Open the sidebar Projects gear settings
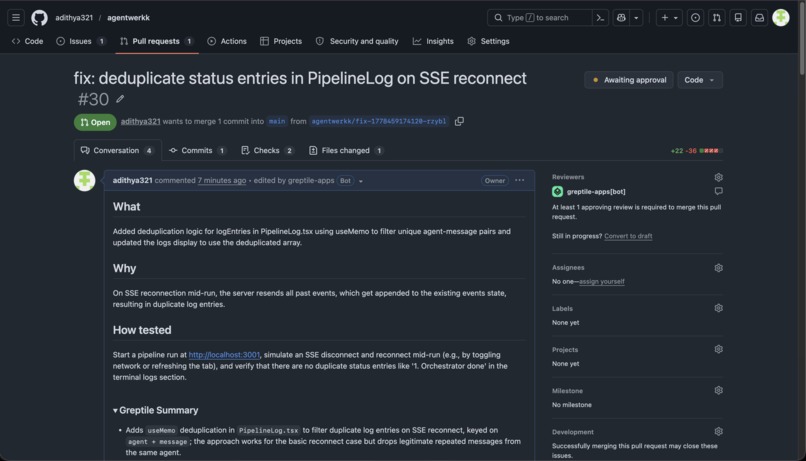806x461 pixels. pyautogui.click(x=718, y=349)
